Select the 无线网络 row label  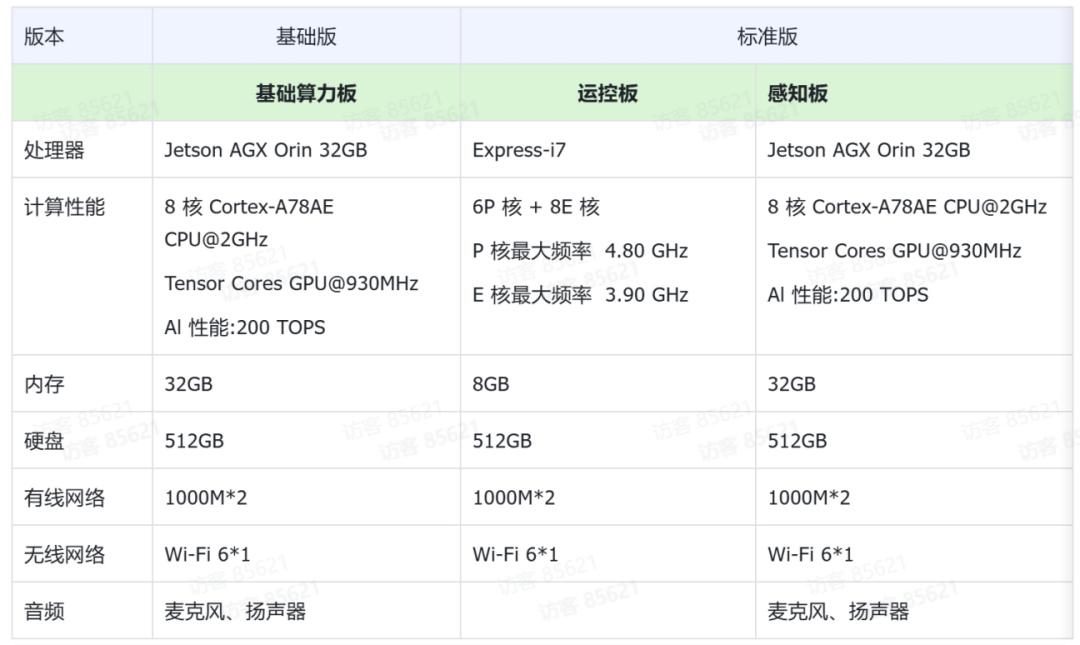tap(64, 555)
